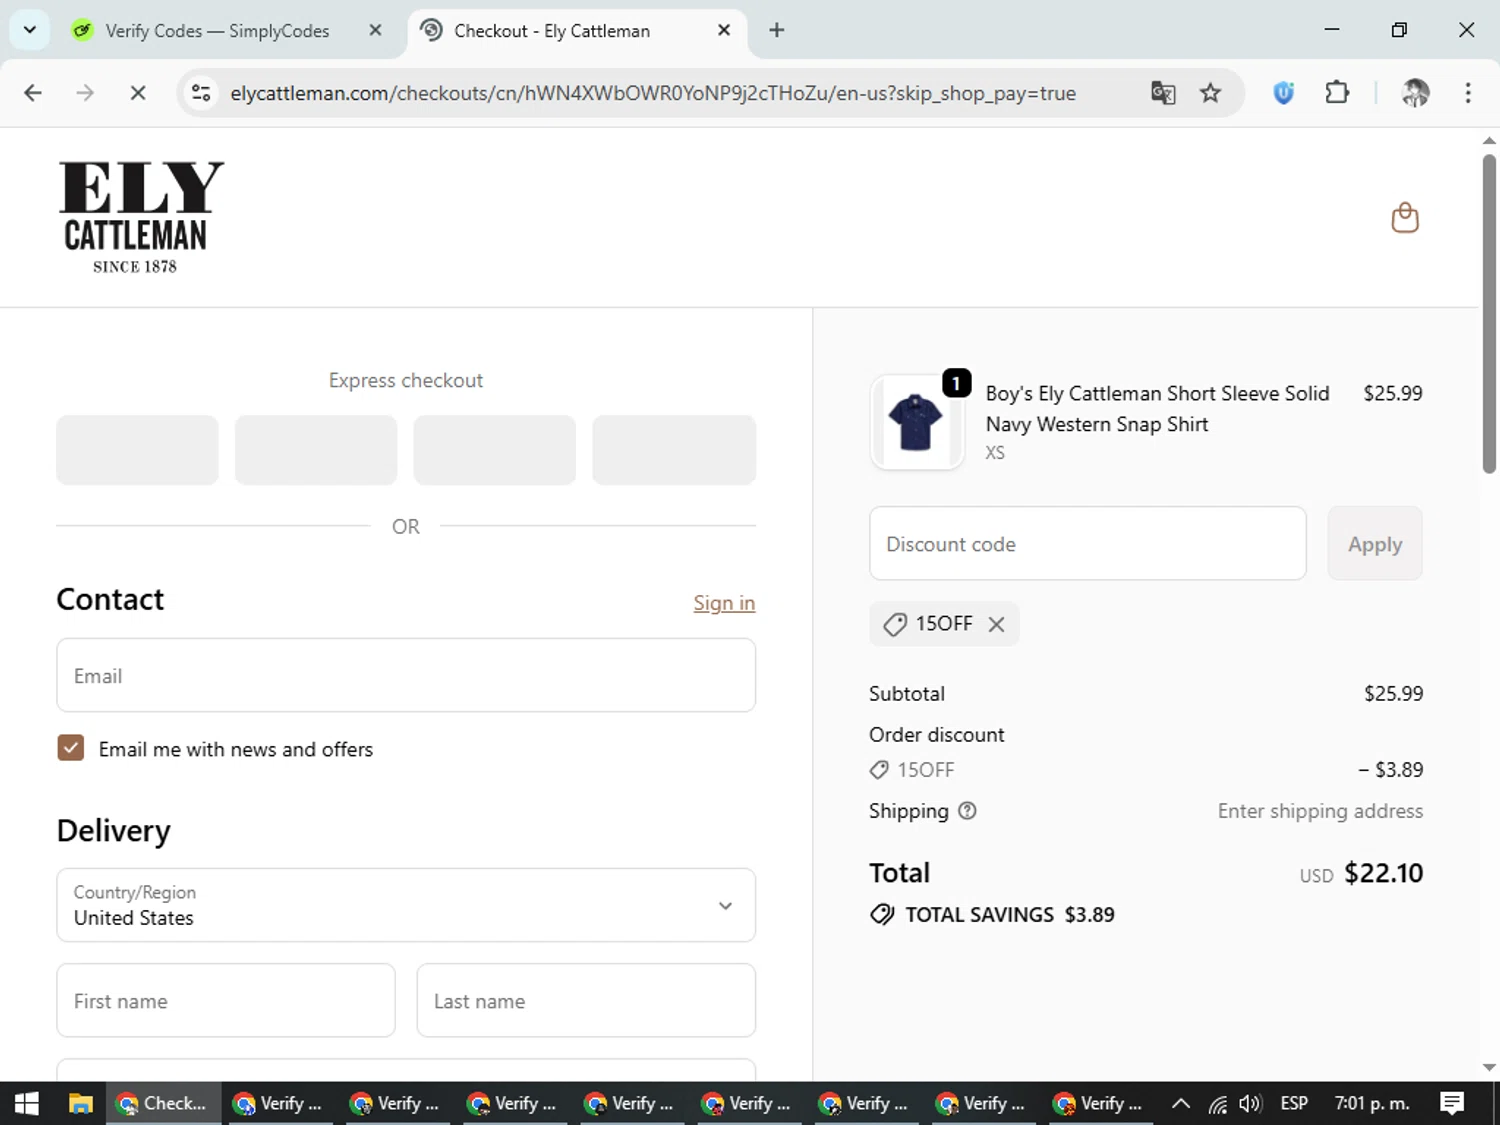Open File Explorer from the taskbar
This screenshot has width=1500, height=1125.
coord(81,1103)
